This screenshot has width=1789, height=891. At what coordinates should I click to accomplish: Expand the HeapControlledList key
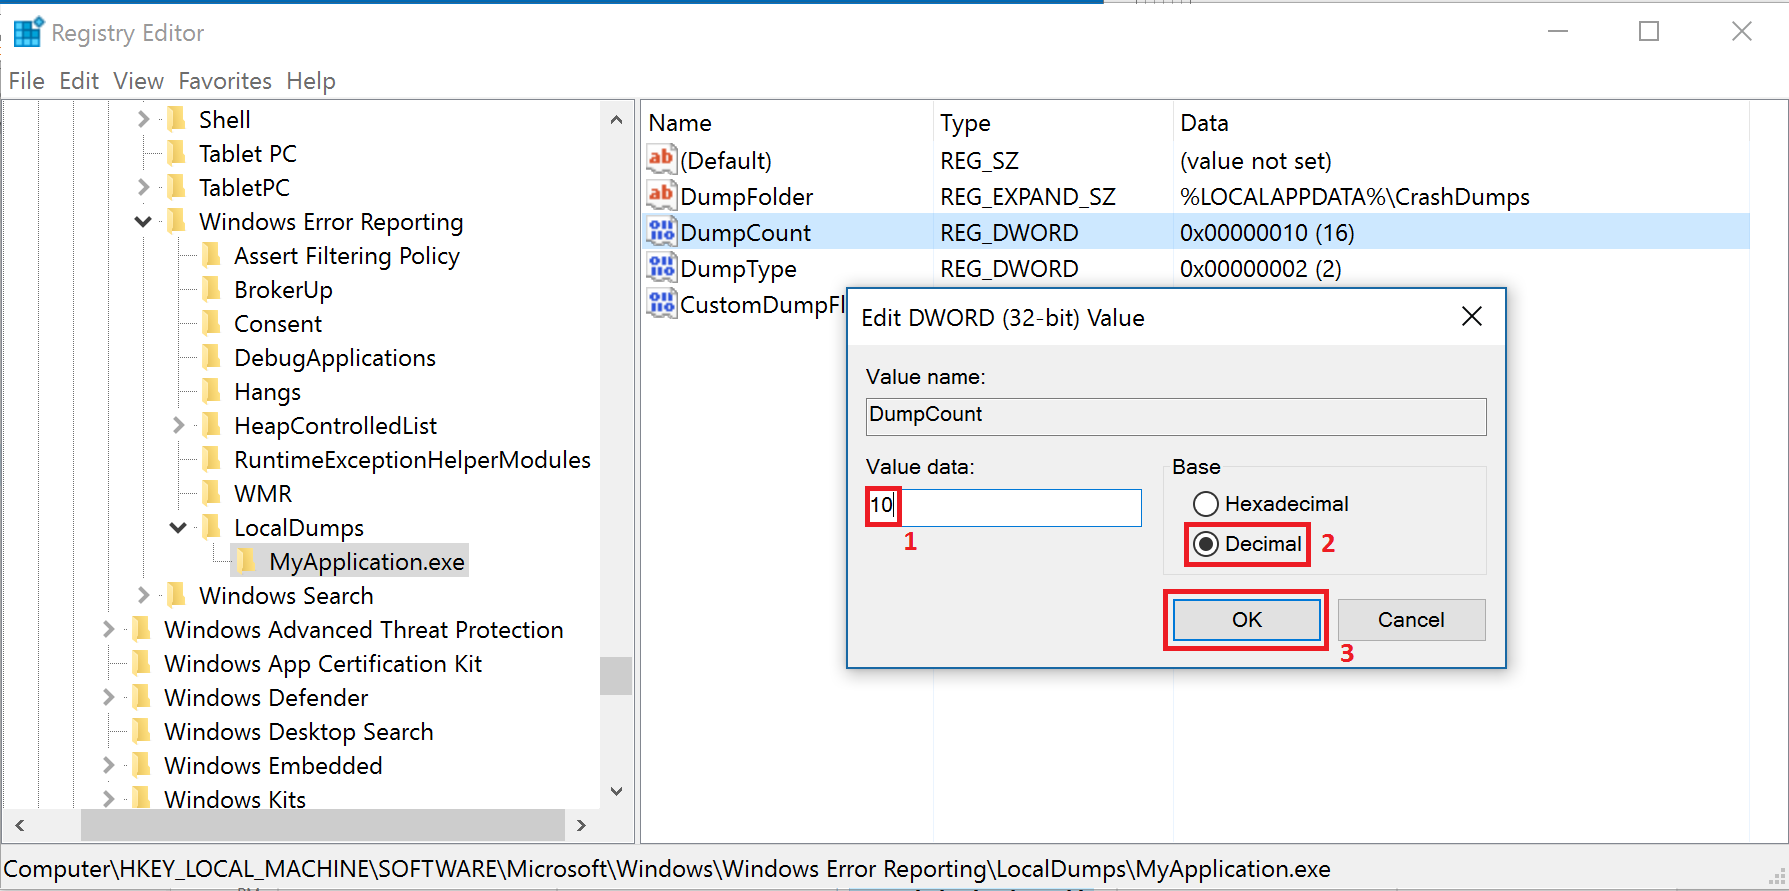[x=178, y=425]
